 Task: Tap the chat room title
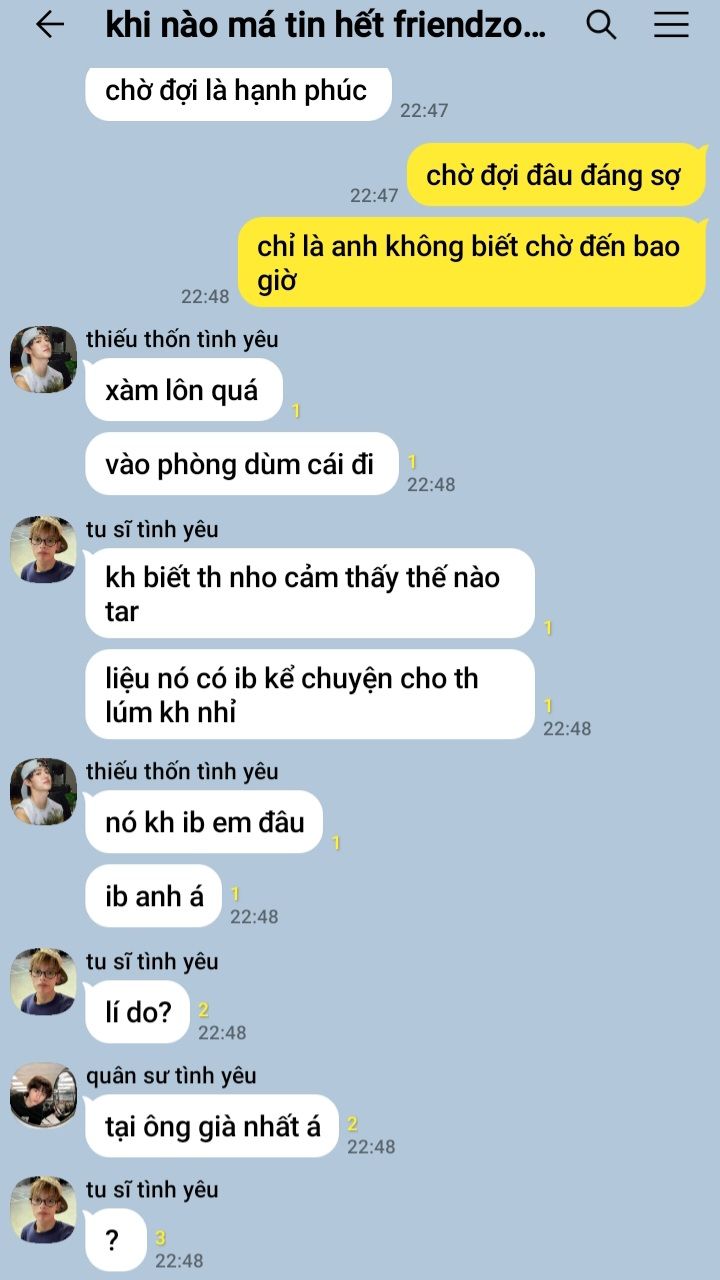pos(326,26)
